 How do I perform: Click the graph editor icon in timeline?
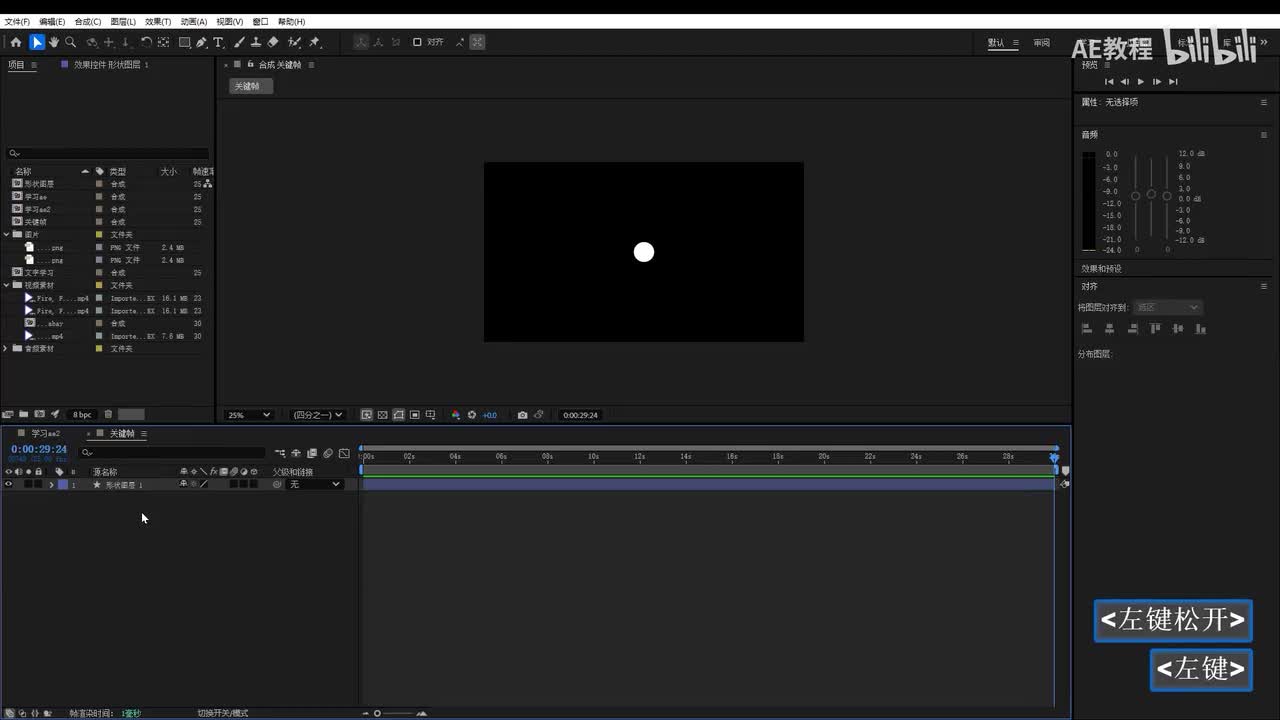(x=344, y=453)
